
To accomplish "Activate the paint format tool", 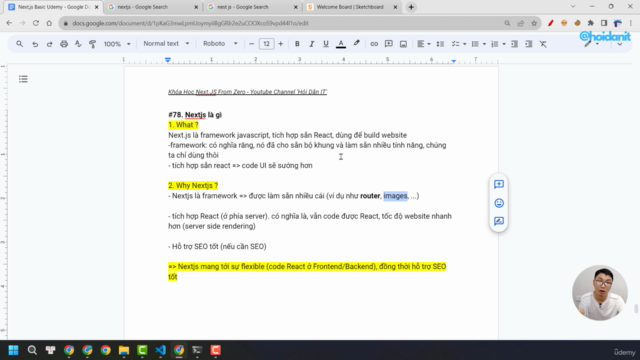I will [93, 44].
